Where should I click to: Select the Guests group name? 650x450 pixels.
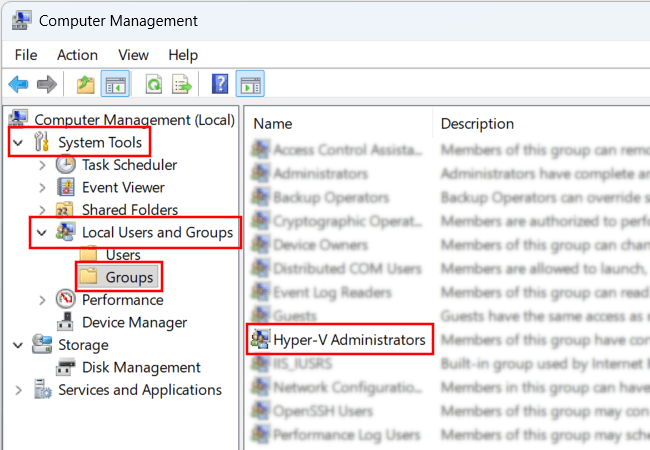point(295,316)
